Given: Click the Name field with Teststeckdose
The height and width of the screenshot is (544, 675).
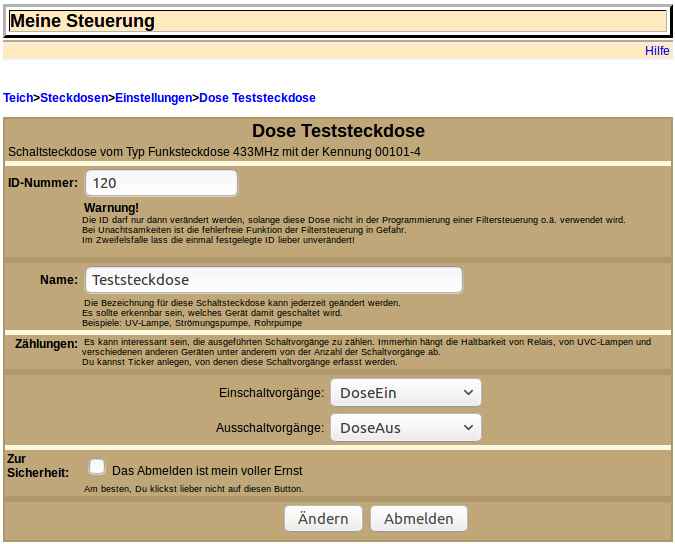Looking at the screenshot, I should [x=273, y=280].
